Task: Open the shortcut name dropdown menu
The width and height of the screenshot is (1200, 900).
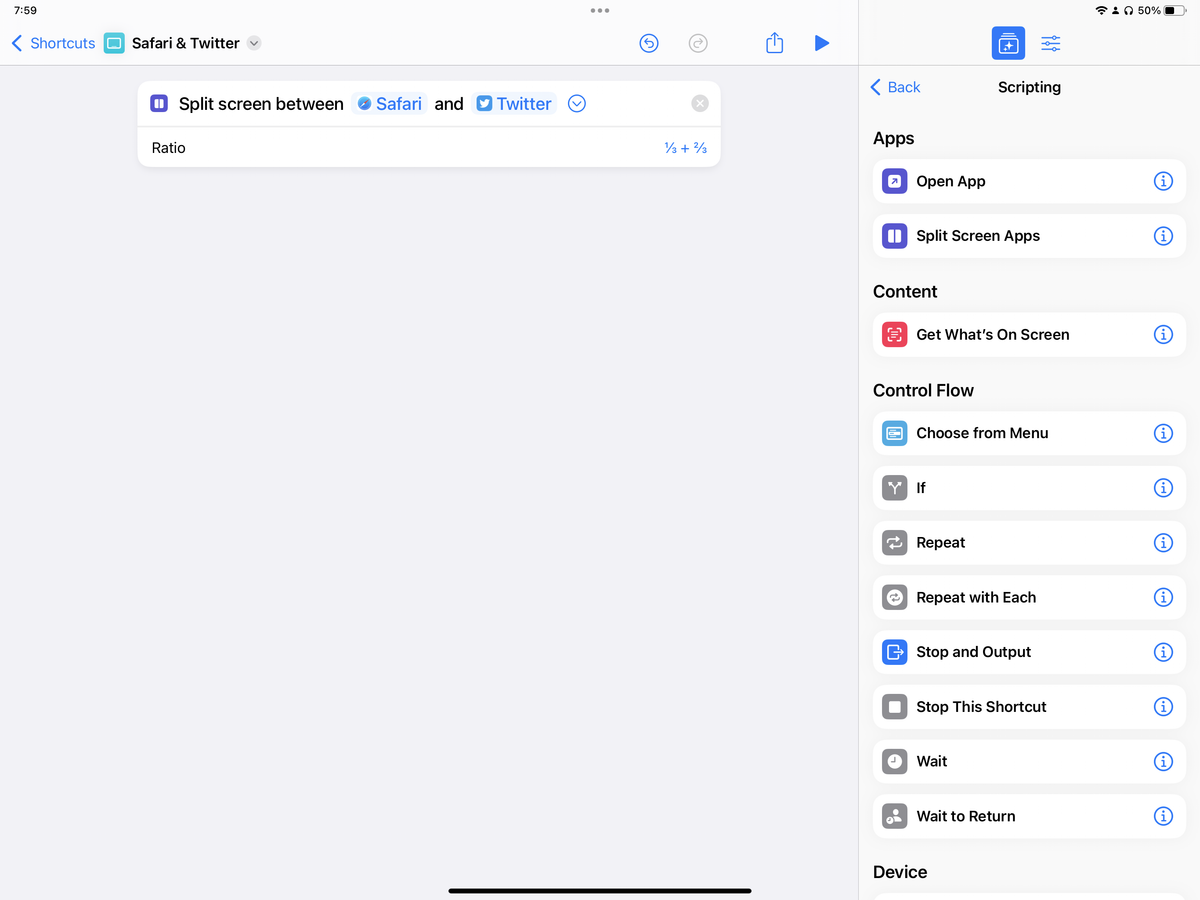Action: (x=253, y=43)
